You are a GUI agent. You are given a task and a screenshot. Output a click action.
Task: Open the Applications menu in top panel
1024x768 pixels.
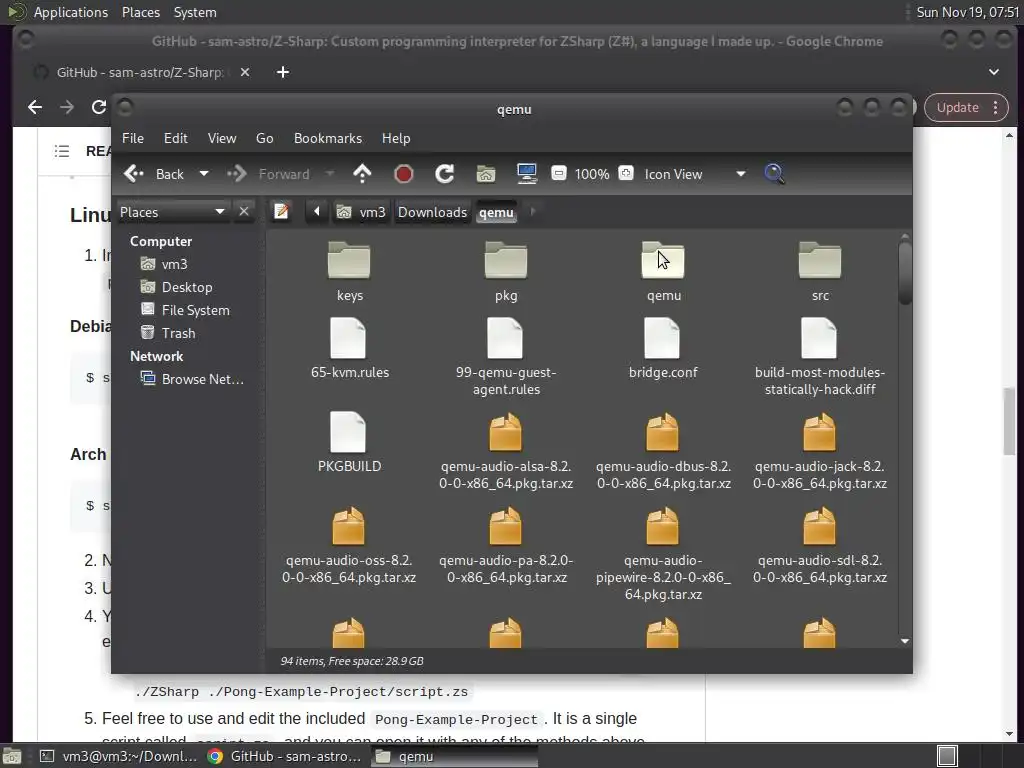click(71, 12)
